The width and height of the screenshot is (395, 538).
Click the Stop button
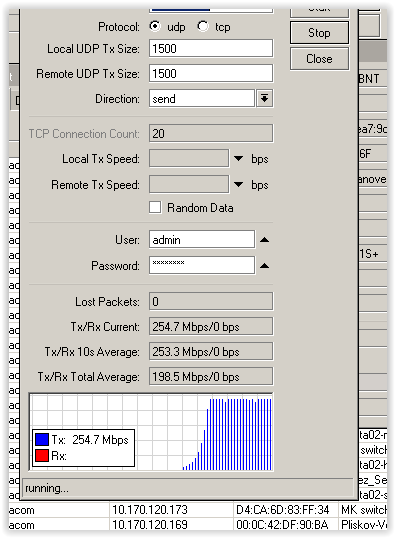(319, 33)
